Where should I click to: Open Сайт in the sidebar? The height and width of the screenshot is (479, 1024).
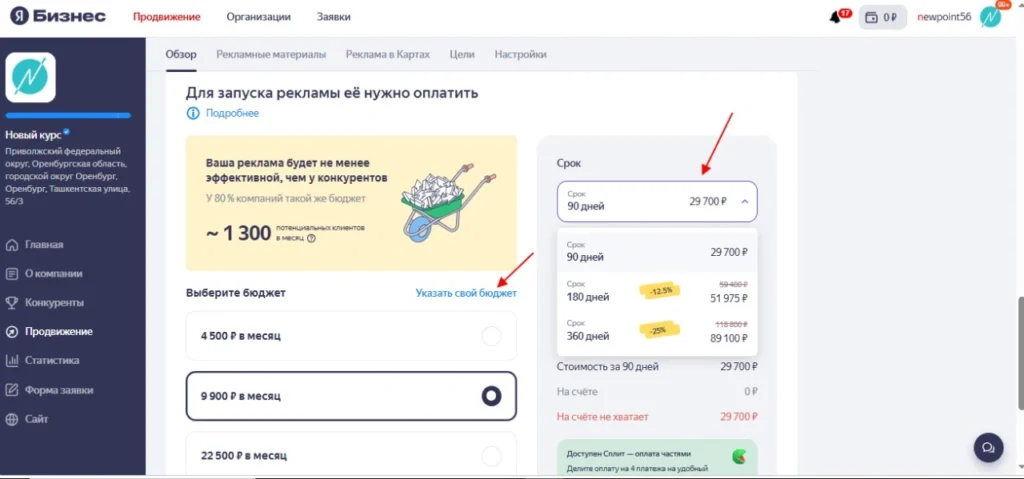(37, 419)
